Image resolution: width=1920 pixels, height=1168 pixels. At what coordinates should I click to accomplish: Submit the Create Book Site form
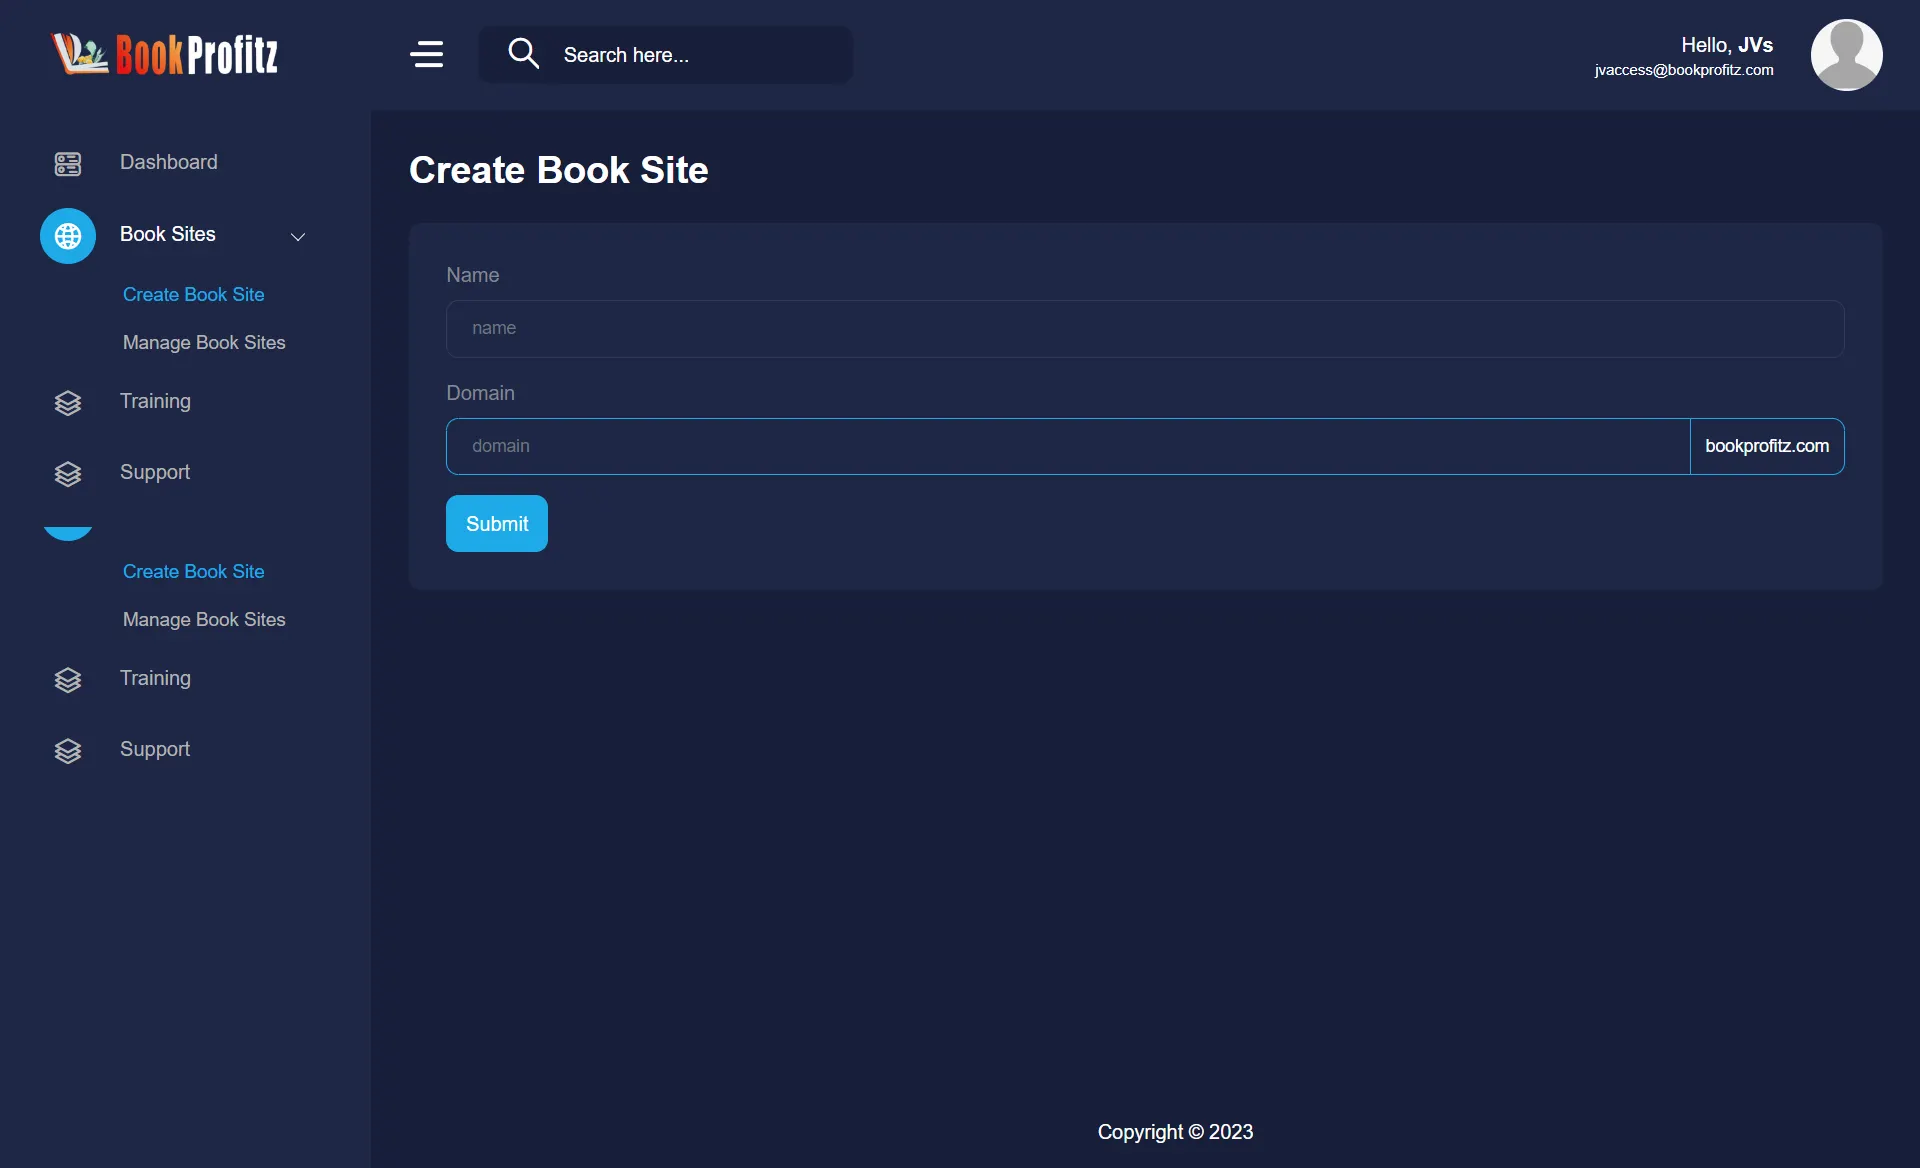point(497,523)
